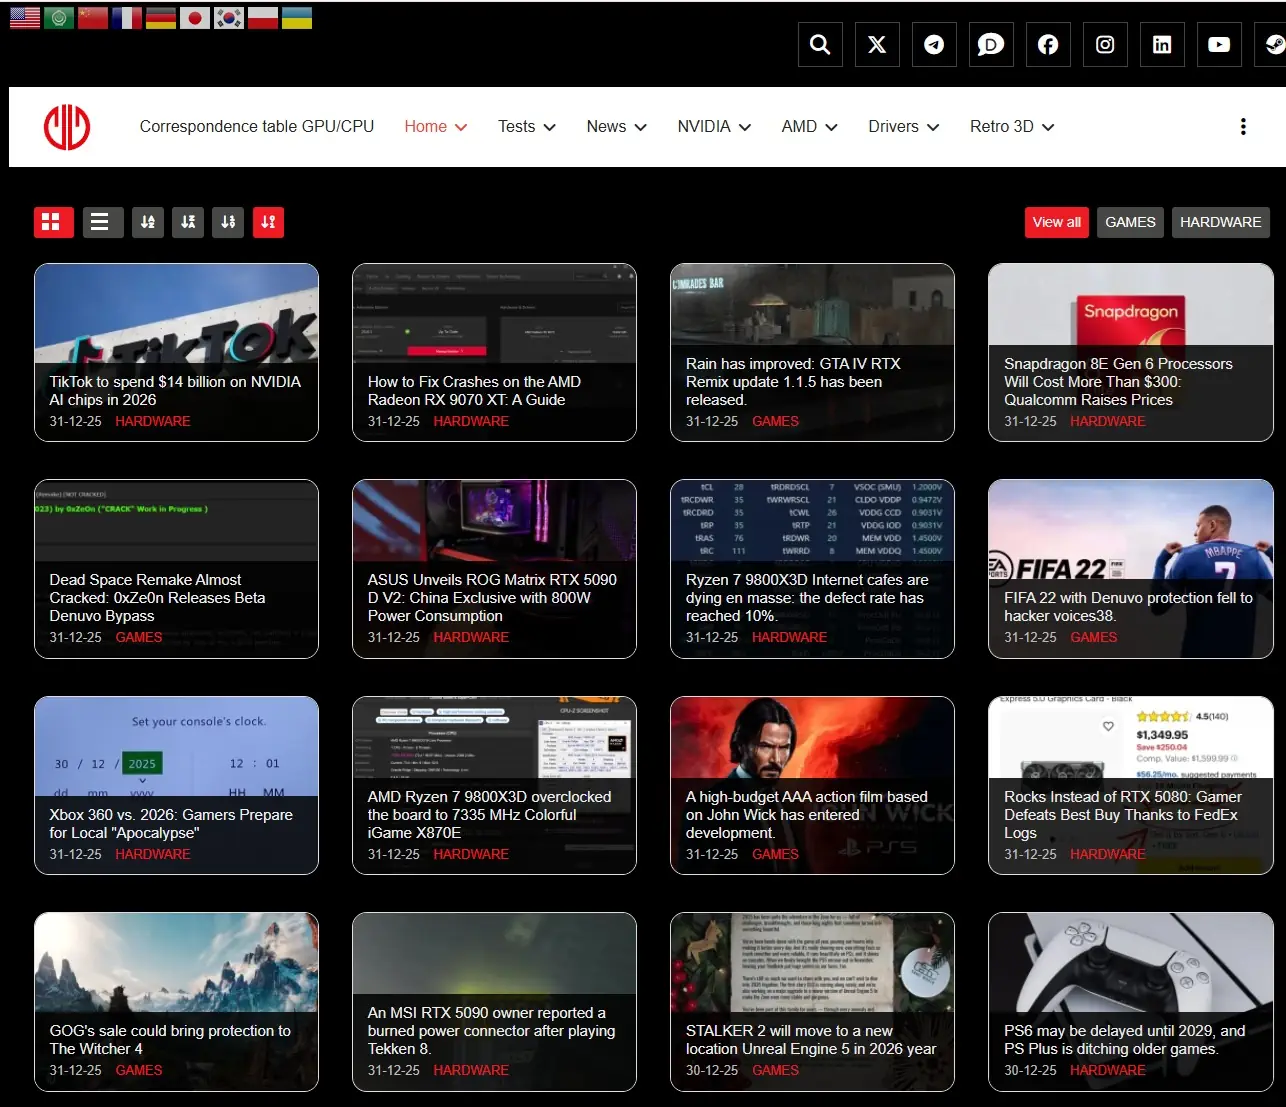Image resolution: width=1286 pixels, height=1107 pixels.
Task: Expand the Drivers menu
Action: click(x=904, y=127)
